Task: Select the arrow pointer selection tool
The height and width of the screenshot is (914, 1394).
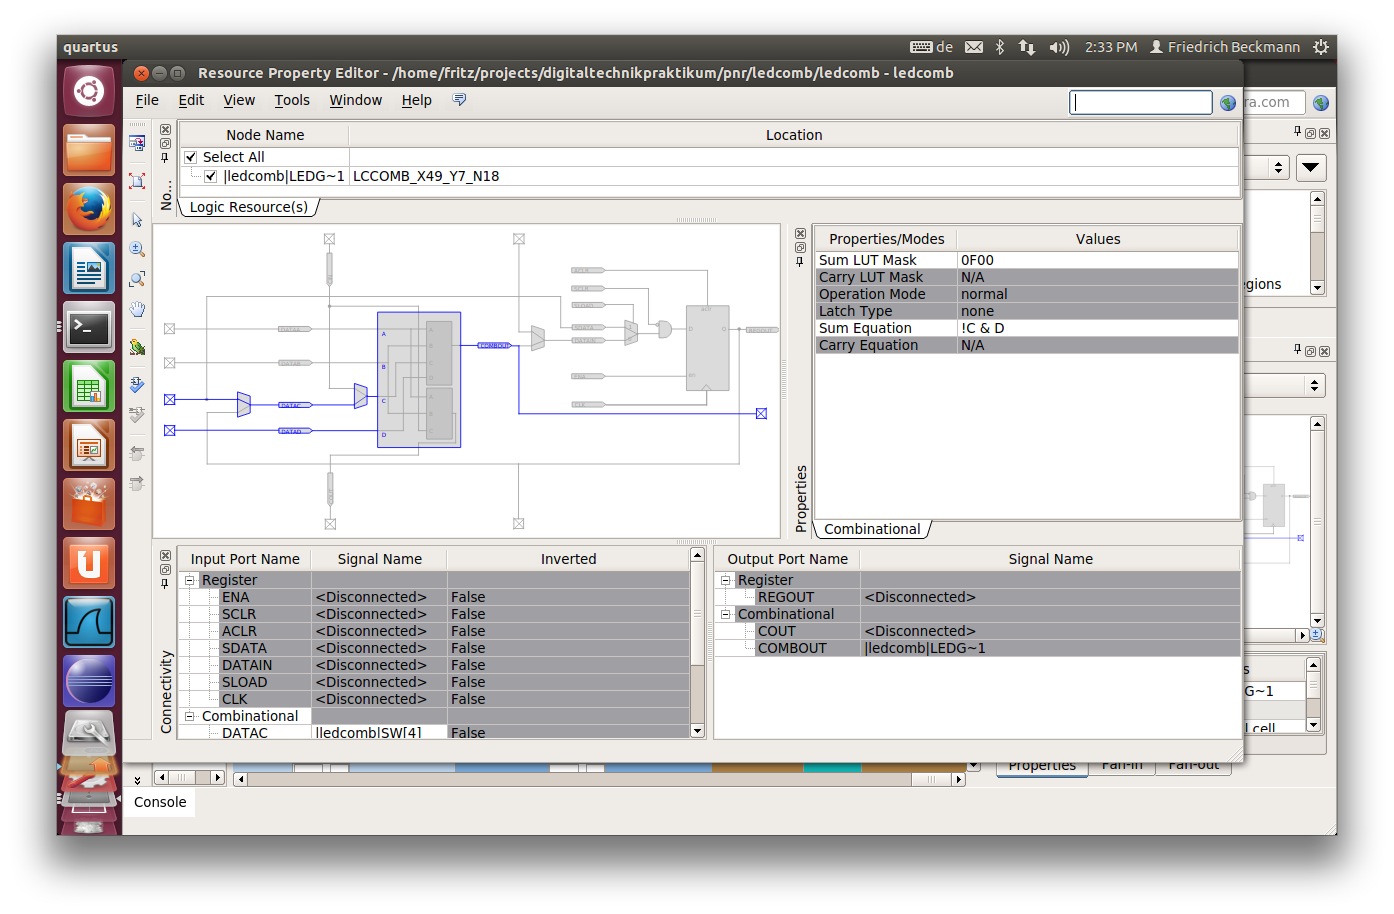Action: [137, 220]
